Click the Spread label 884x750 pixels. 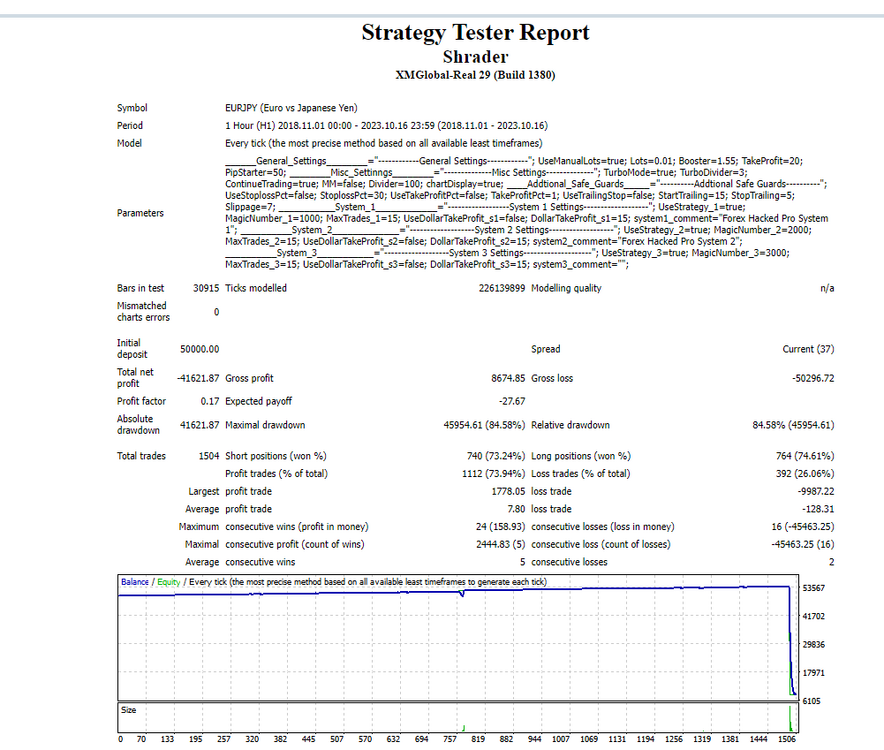(x=546, y=349)
